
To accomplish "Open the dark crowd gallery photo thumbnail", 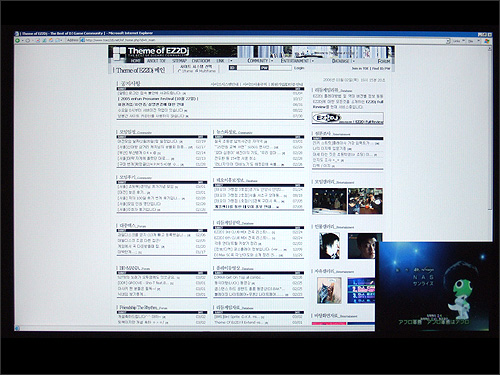I will coord(329,201).
